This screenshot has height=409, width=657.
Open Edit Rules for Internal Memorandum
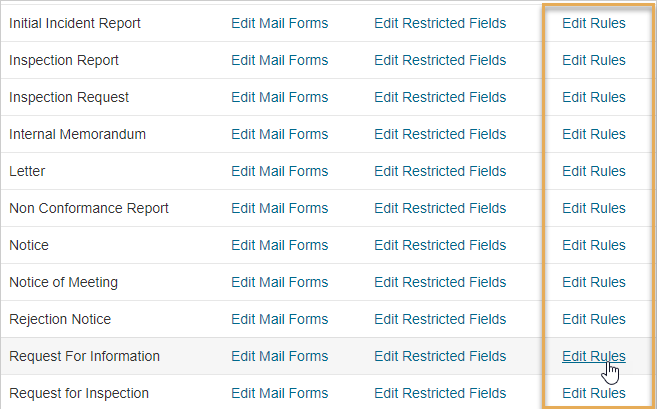(594, 134)
